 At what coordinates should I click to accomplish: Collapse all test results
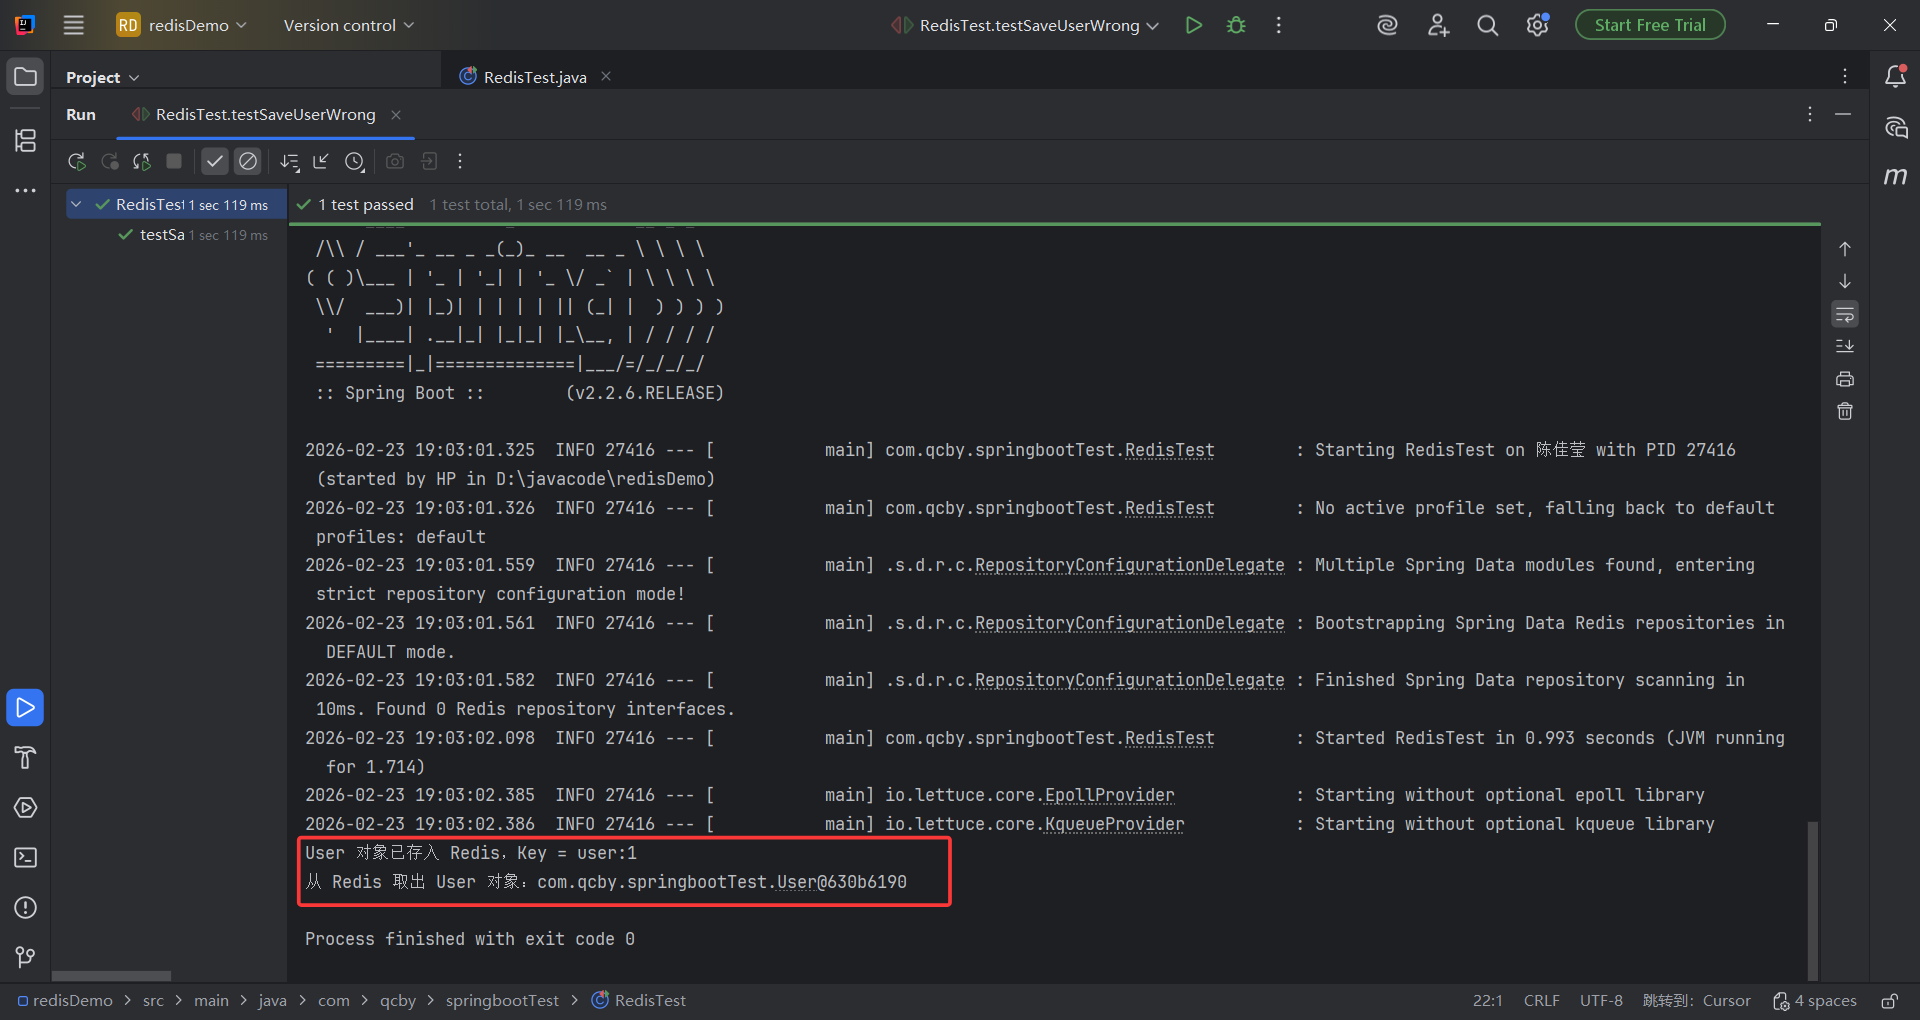321,161
